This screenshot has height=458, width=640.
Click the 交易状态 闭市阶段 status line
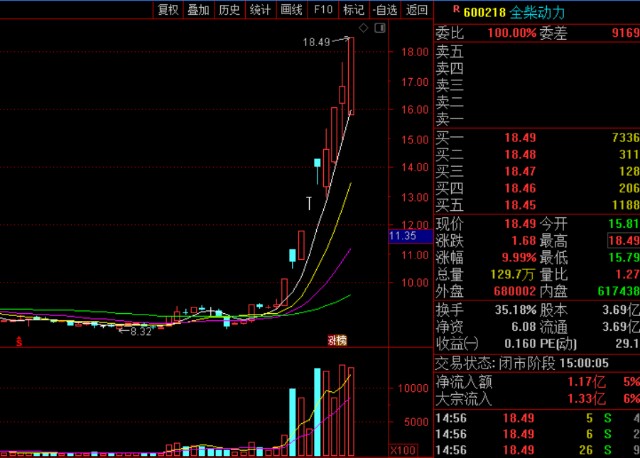[x=522, y=363]
